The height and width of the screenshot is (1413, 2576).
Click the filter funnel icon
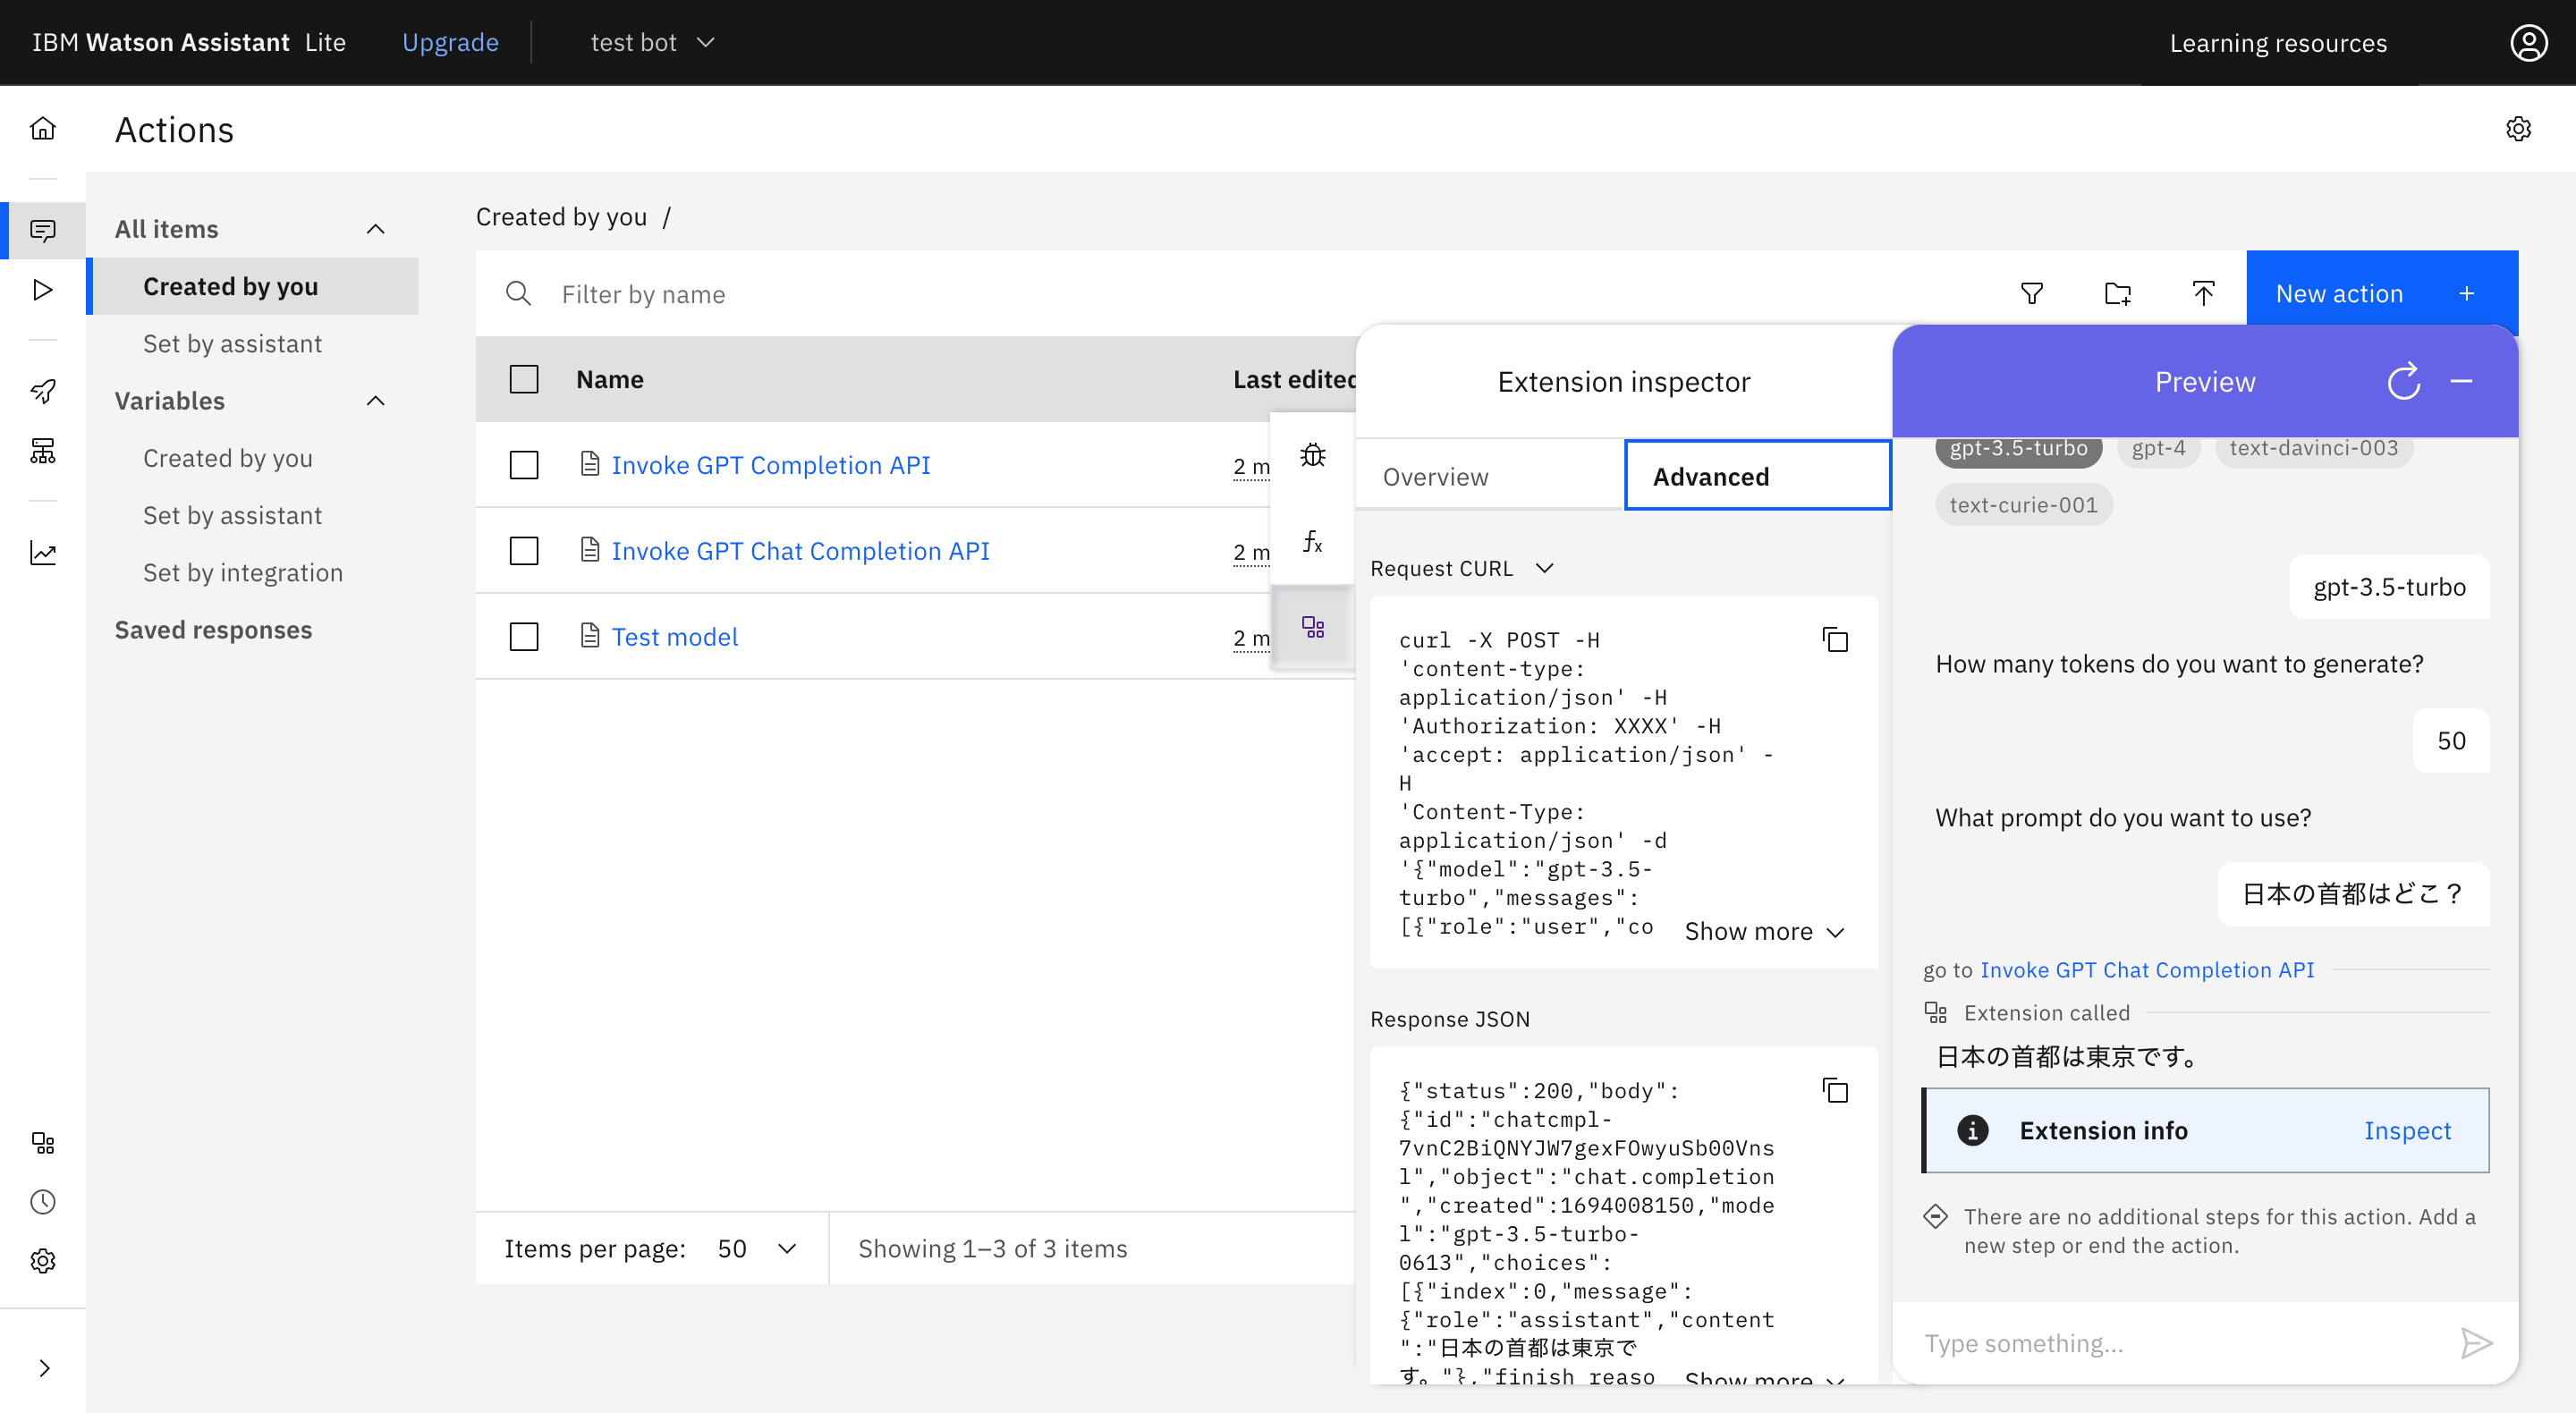pyautogui.click(x=2031, y=294)
